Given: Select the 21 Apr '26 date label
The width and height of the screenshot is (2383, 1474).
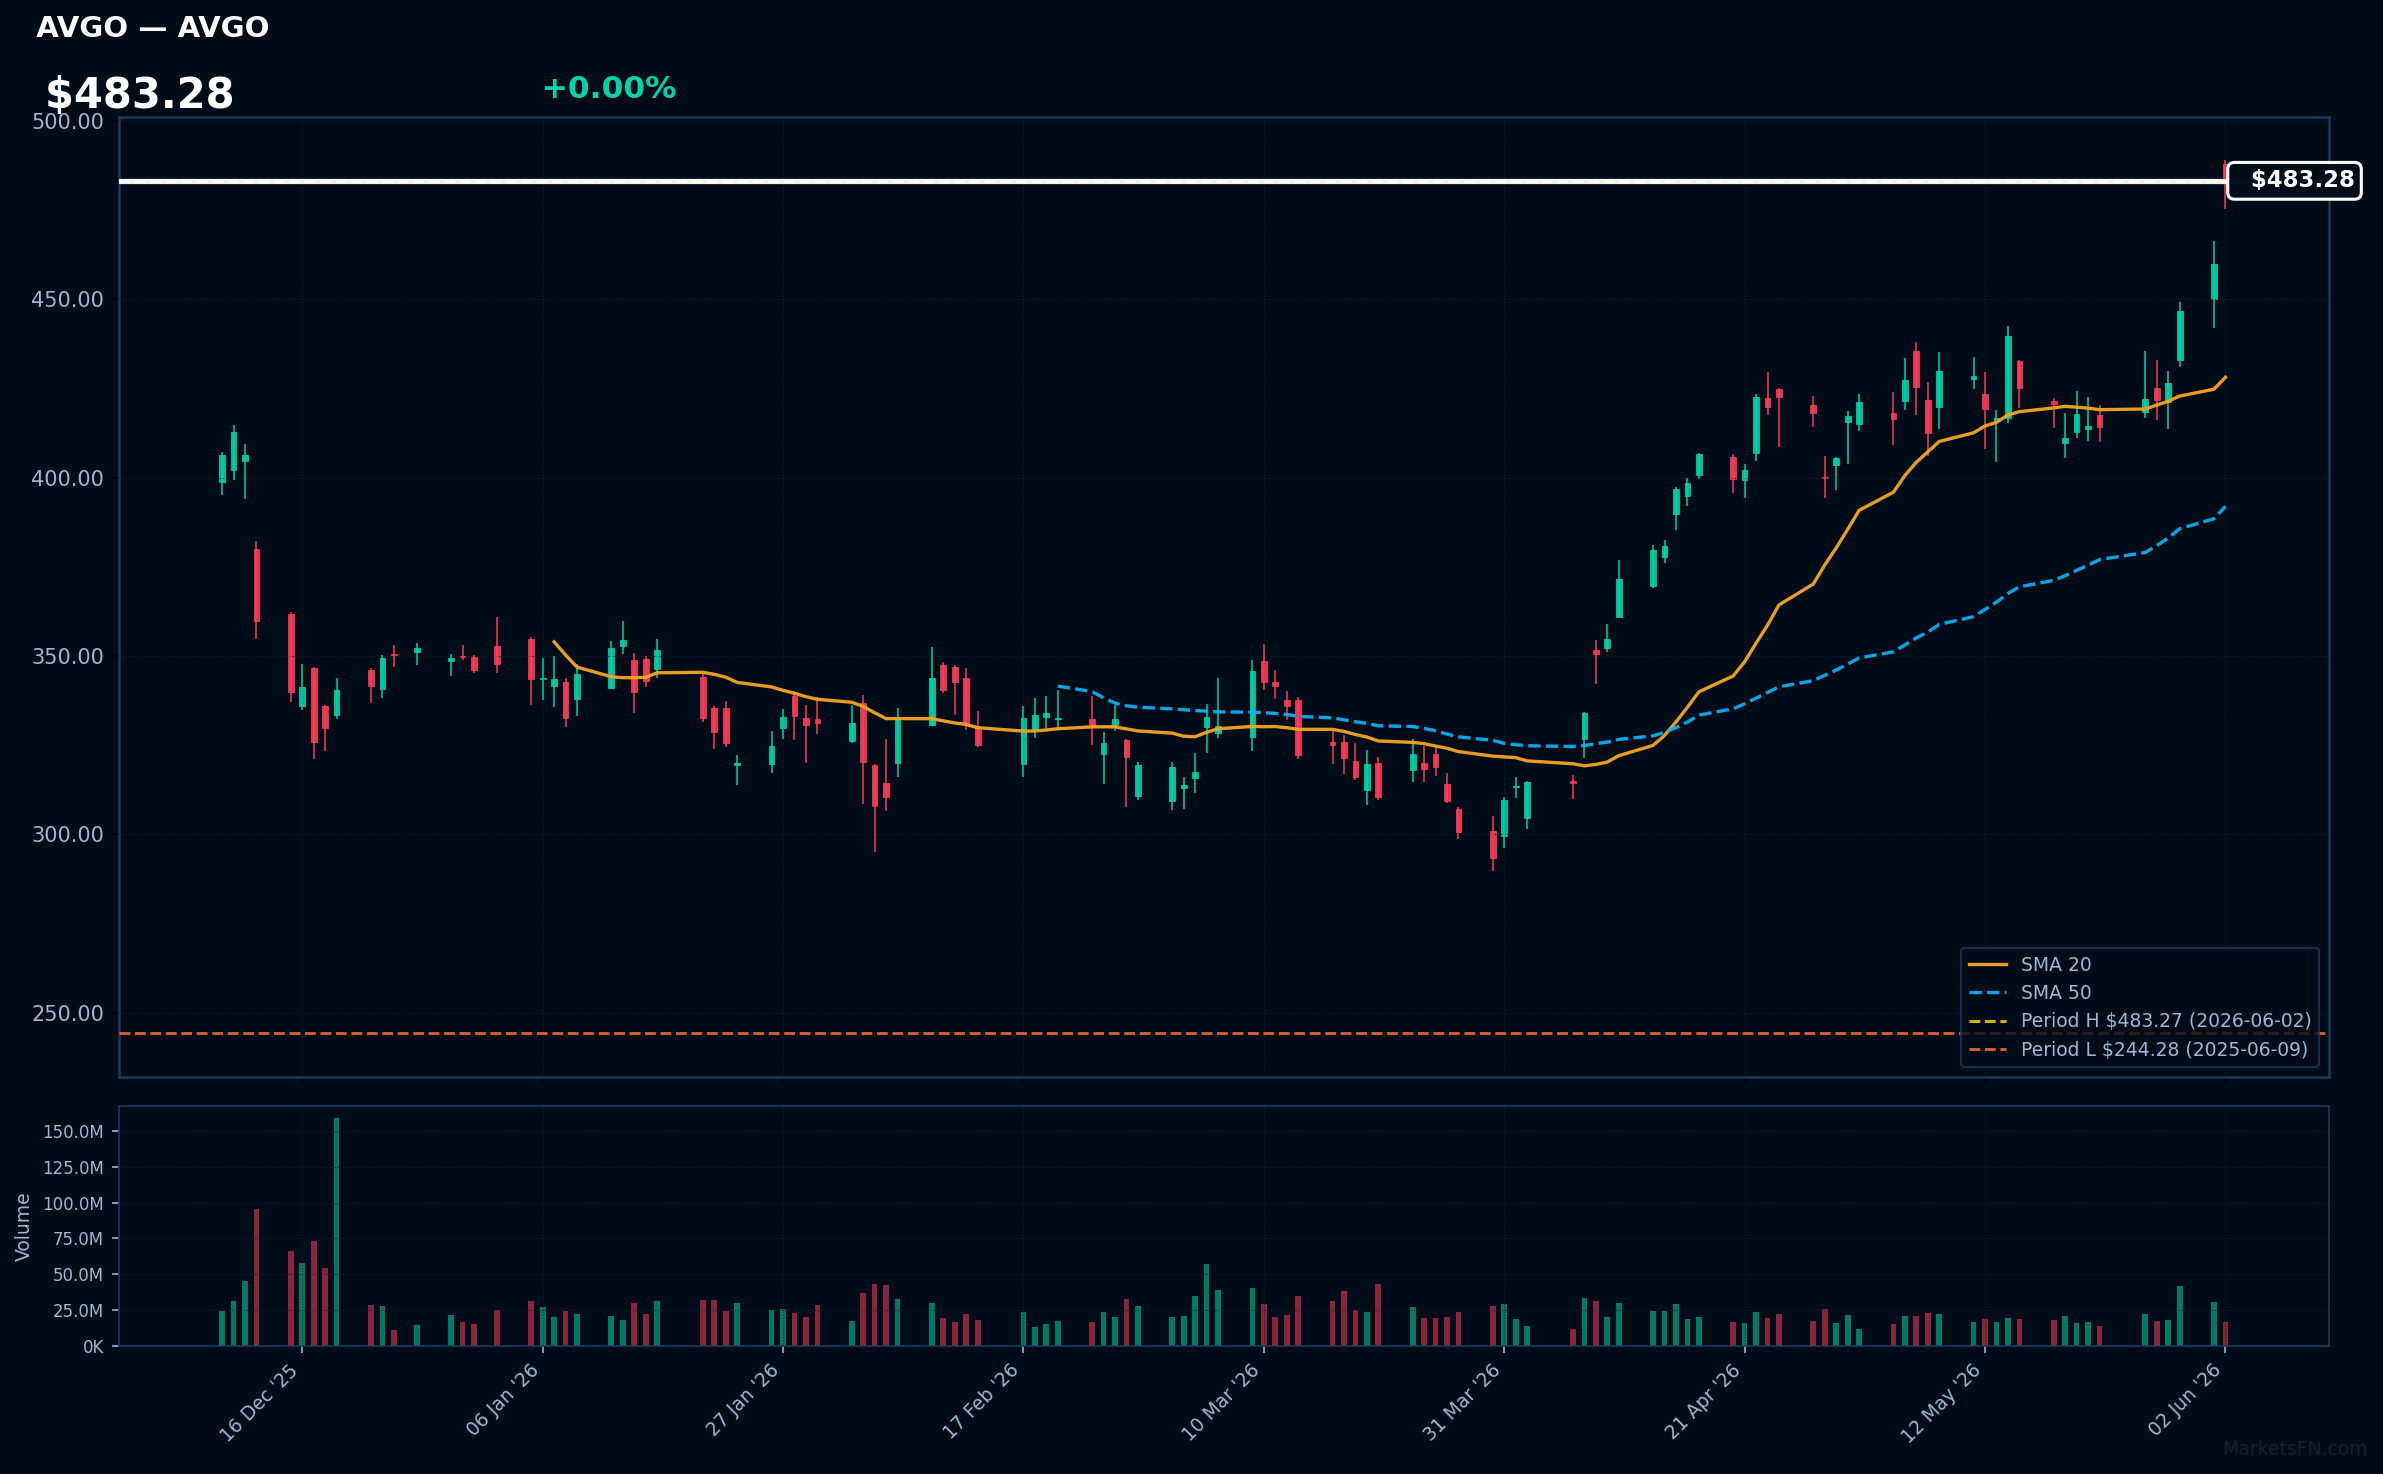Looking at the screenshot, I should (x=1702, y=1401).
